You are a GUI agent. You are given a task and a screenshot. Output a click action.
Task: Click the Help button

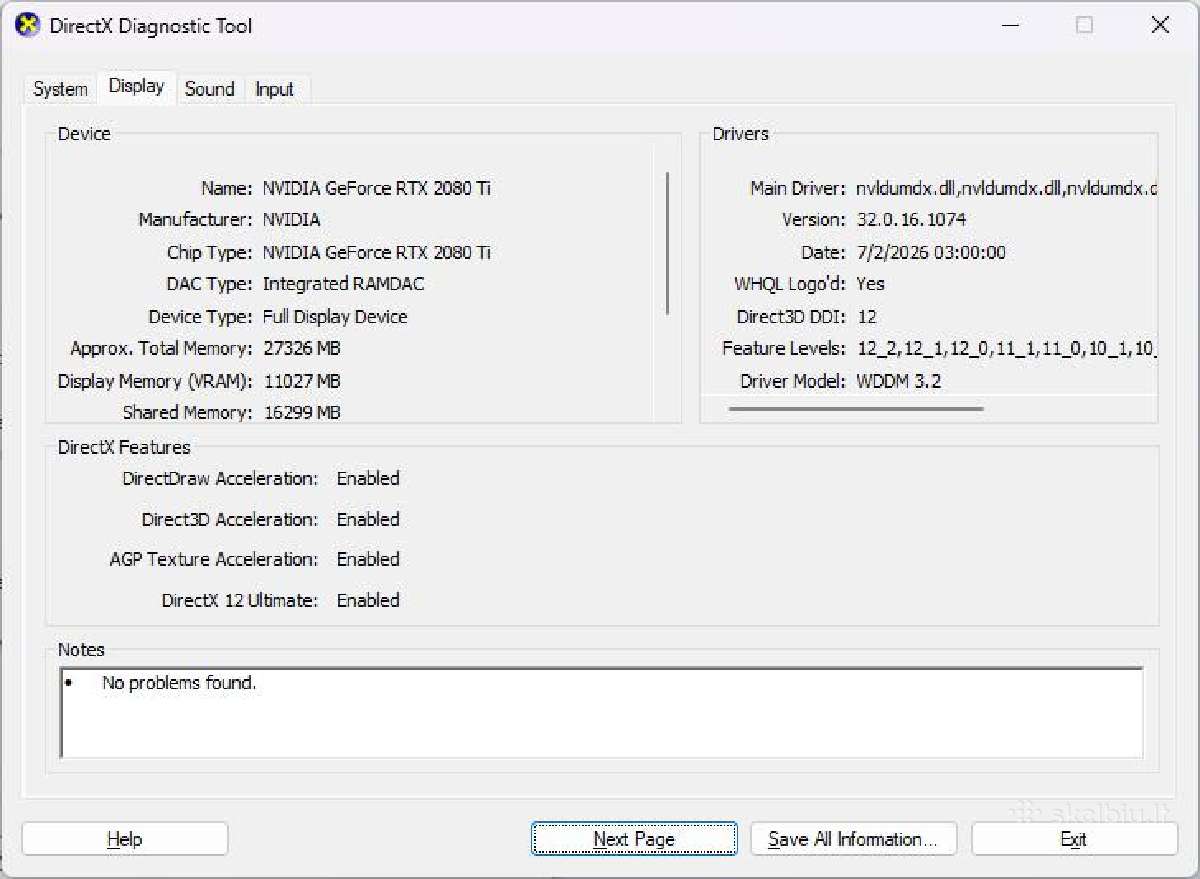[x=125, y=839]
